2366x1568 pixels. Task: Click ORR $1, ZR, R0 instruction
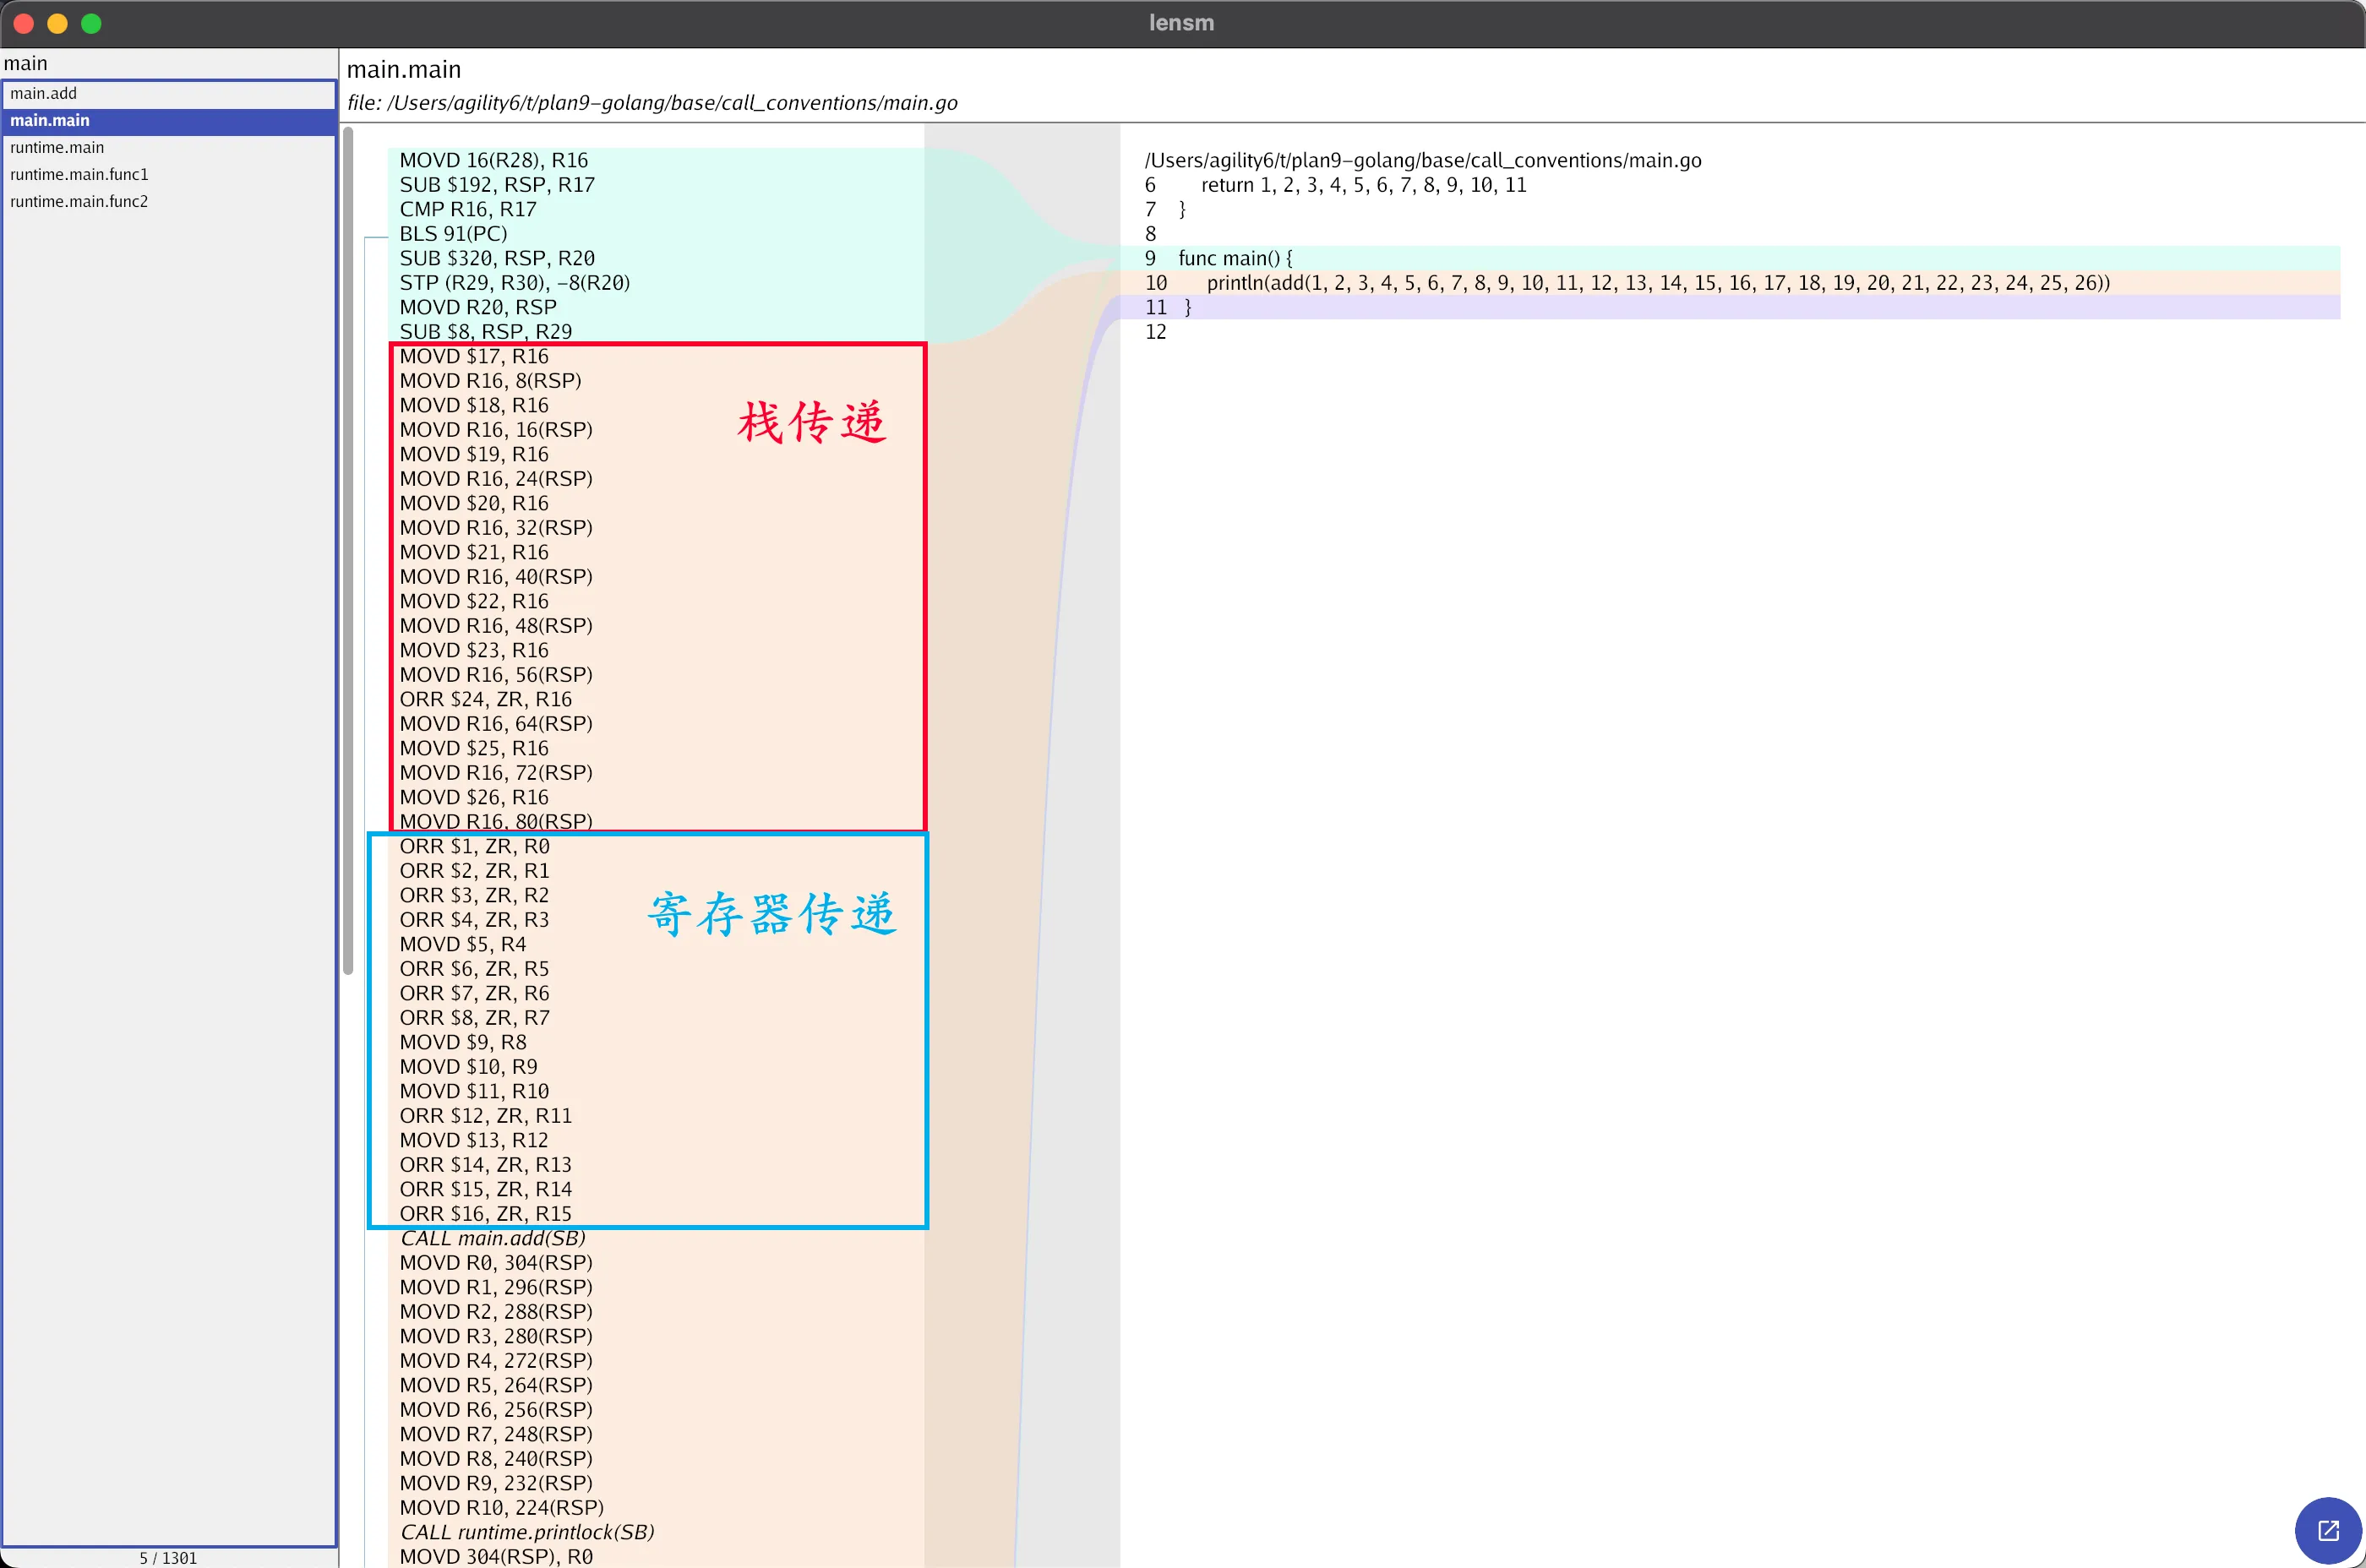[x=474, y=846]
